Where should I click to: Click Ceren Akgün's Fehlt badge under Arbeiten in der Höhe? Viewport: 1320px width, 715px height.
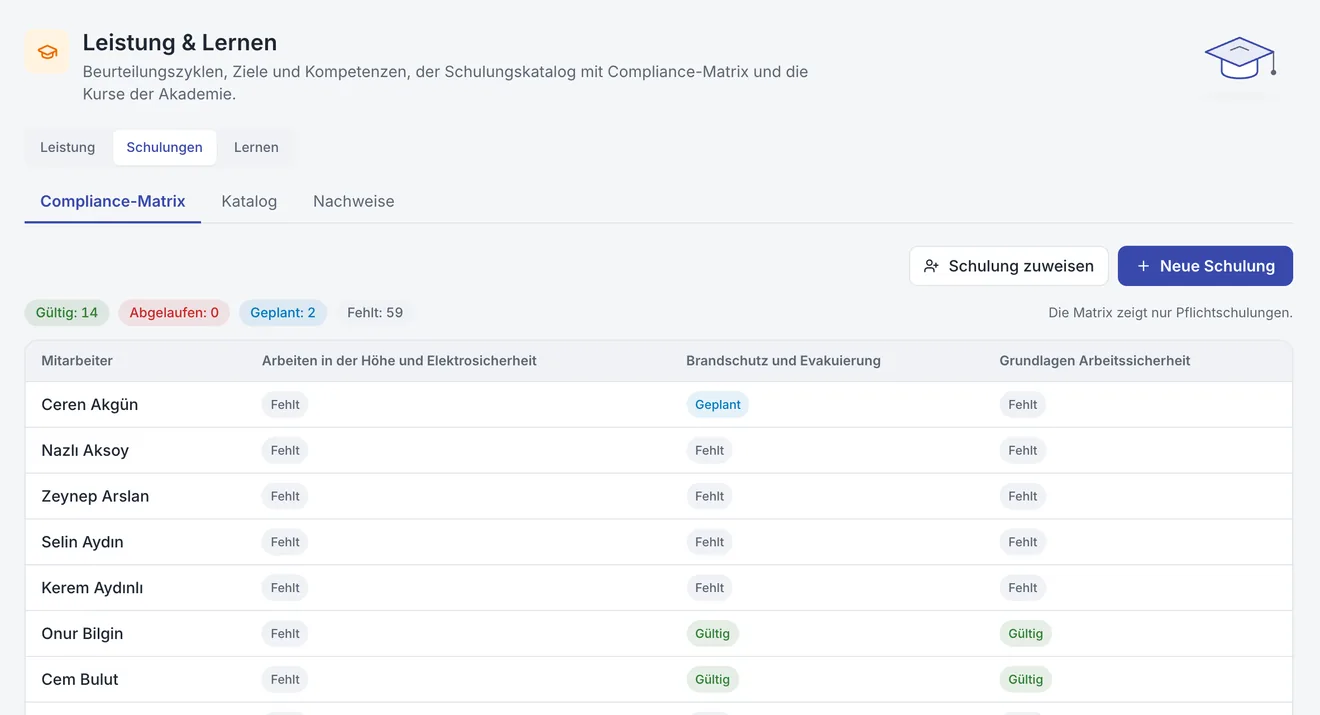tap(285, 405)
